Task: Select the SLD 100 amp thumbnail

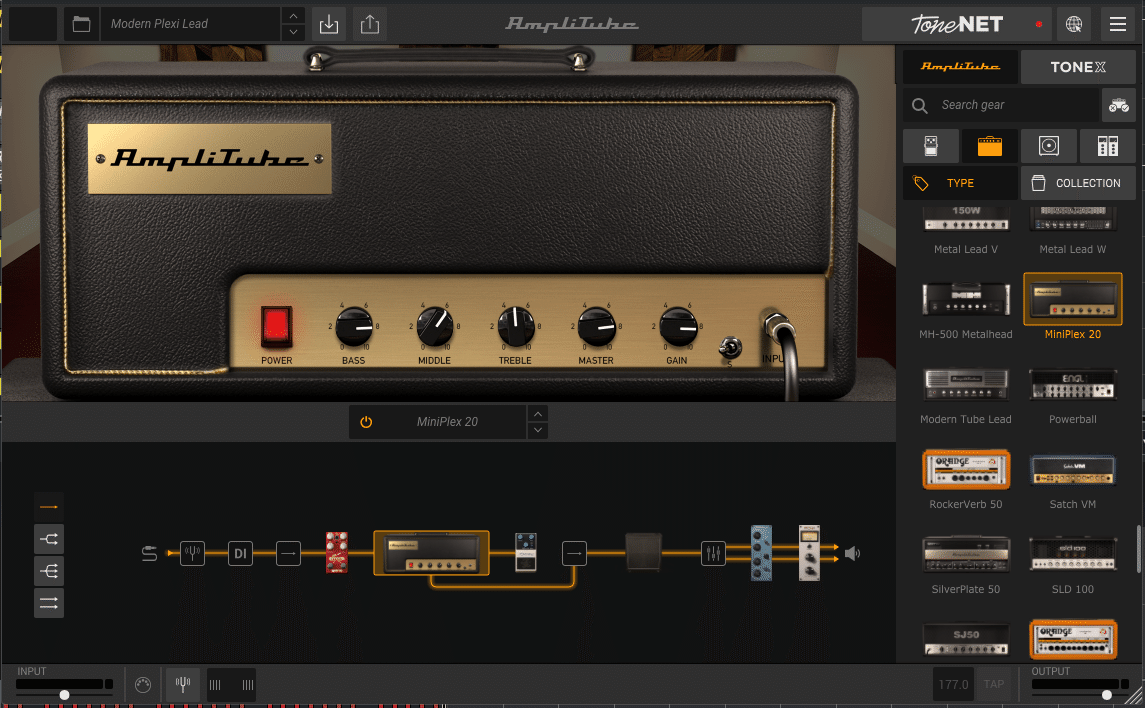Action: (1072, 554)
